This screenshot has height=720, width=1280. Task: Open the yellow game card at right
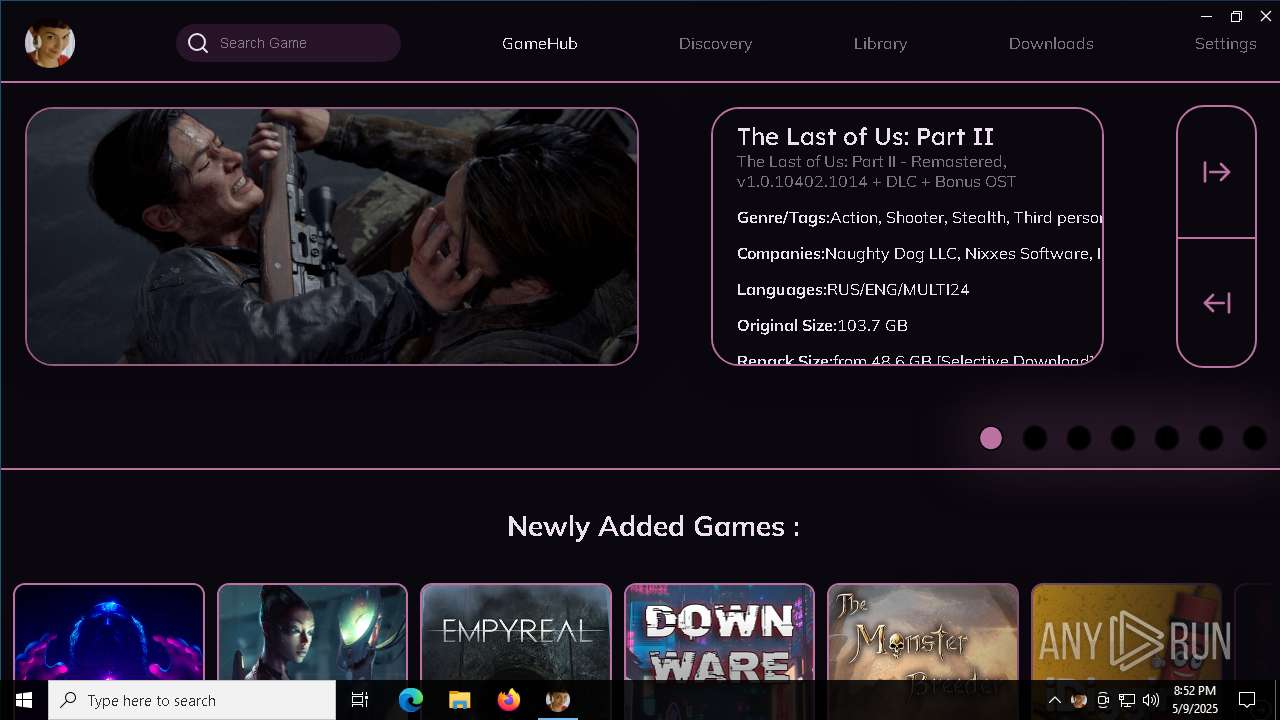[1126, 632]
